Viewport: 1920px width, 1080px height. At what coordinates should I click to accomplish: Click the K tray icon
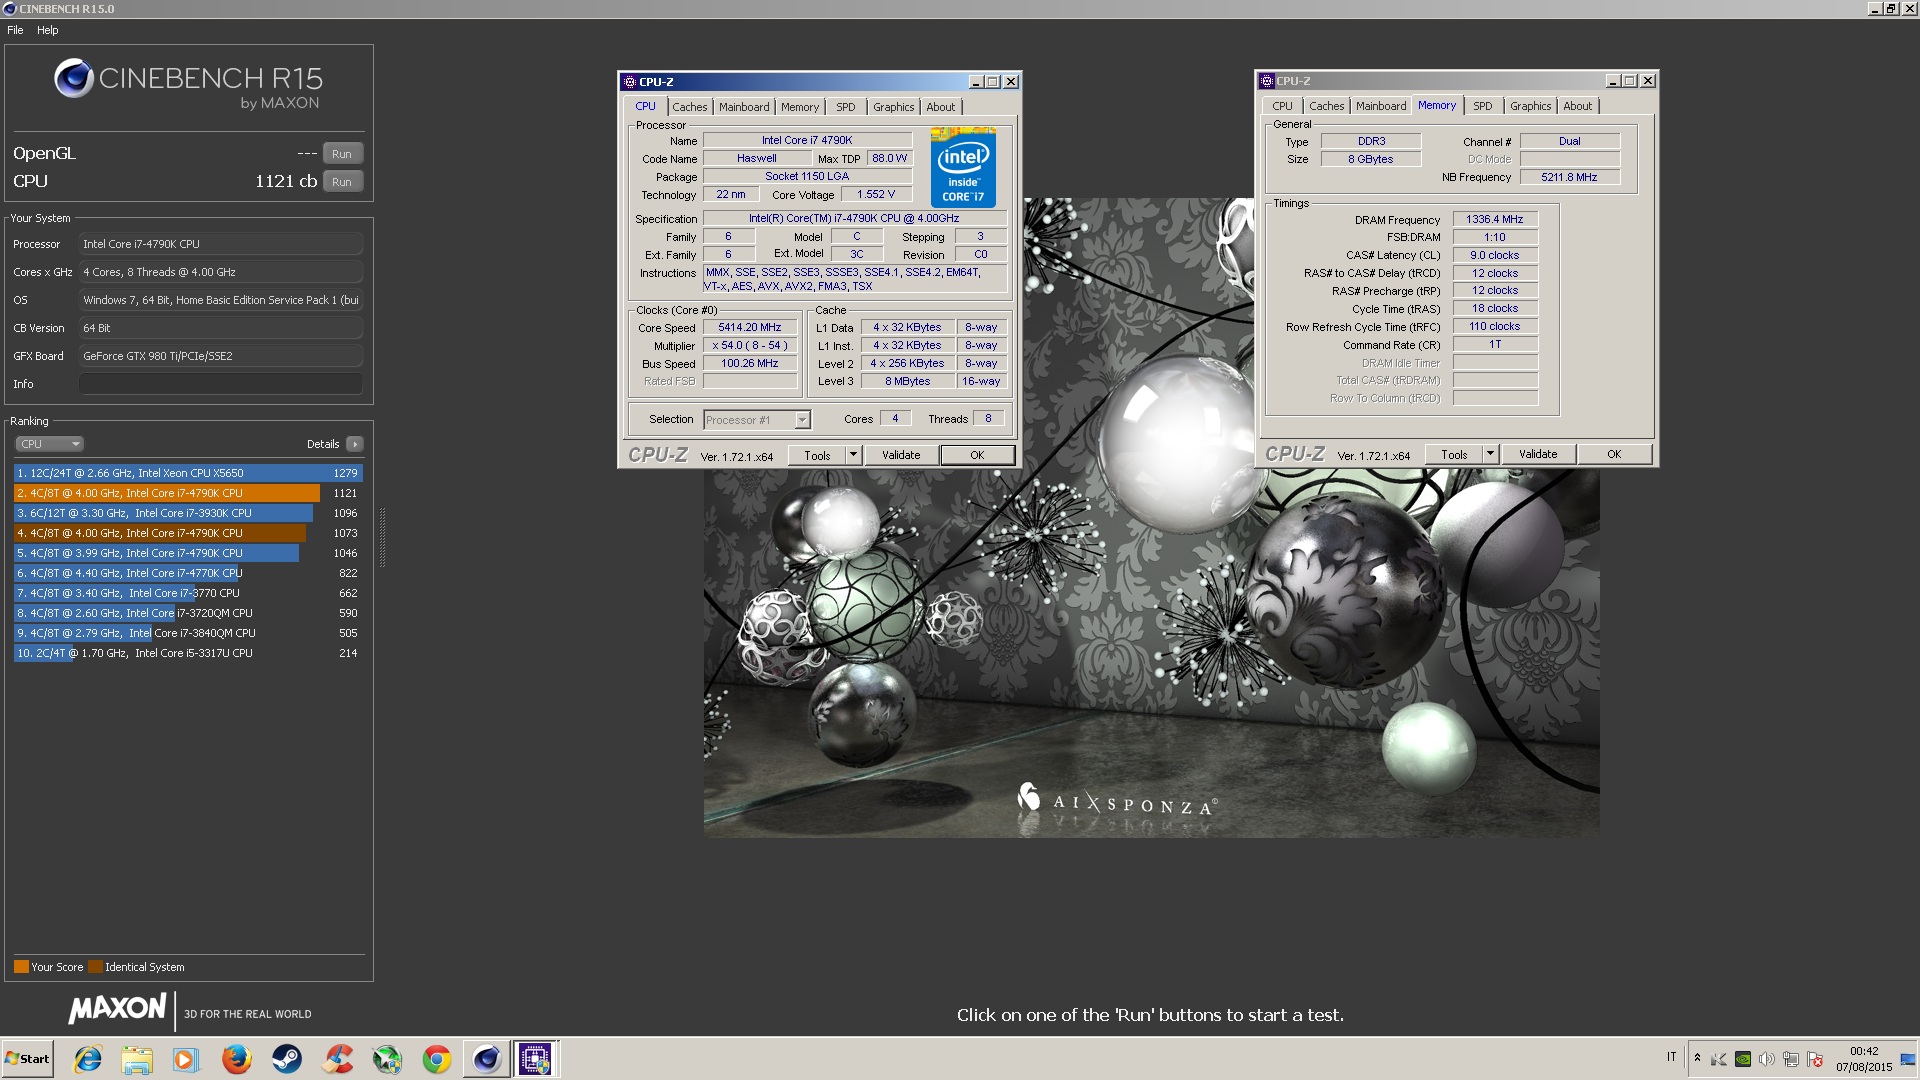click(x=1719, y=1059)
